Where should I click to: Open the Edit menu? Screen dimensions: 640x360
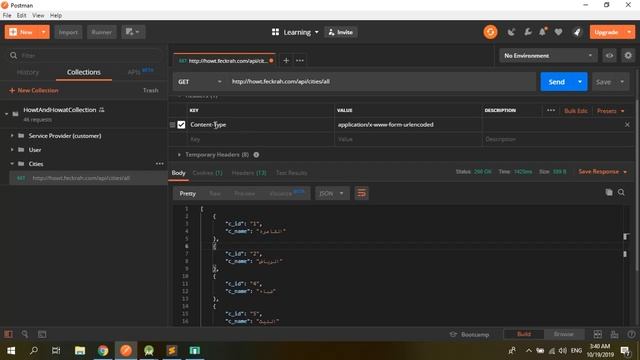coord(22,16)
